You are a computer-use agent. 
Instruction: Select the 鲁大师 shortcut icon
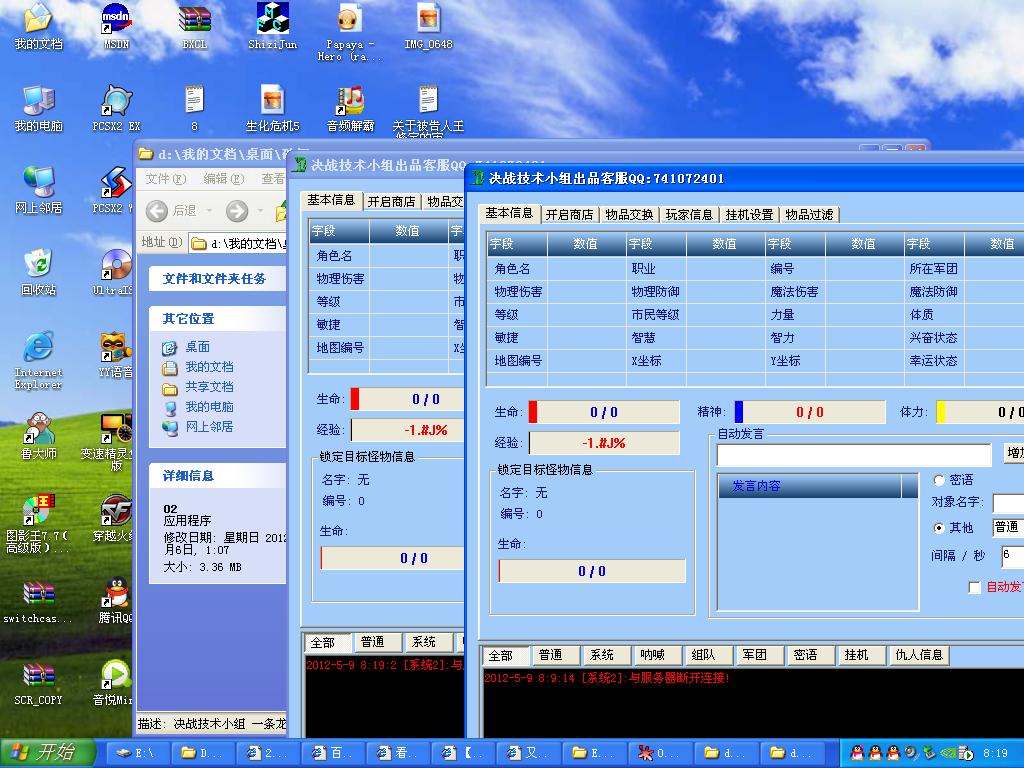click(x=38, y=436)
